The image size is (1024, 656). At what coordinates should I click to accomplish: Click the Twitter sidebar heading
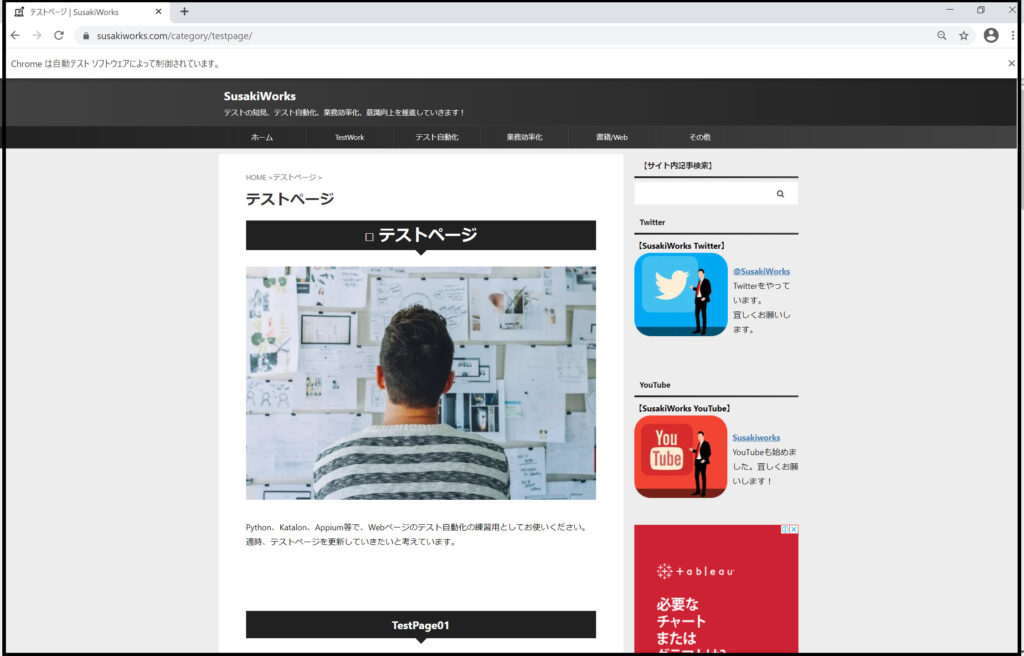(x=652, y=222)
